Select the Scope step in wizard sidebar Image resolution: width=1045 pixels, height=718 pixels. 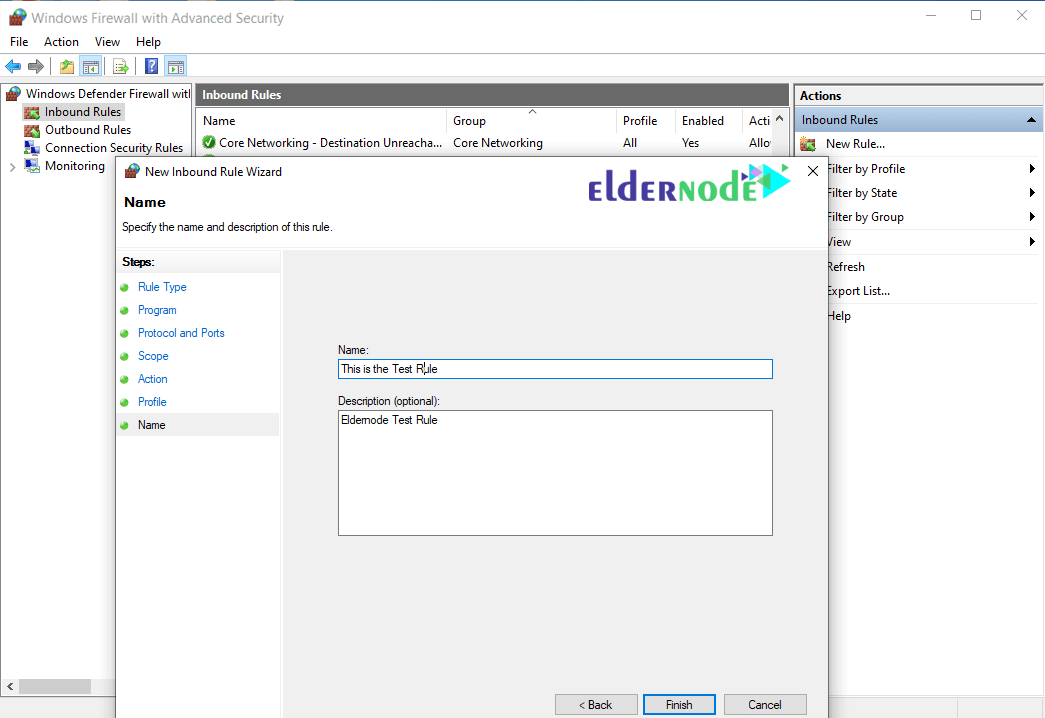click(x=153, y=356)
